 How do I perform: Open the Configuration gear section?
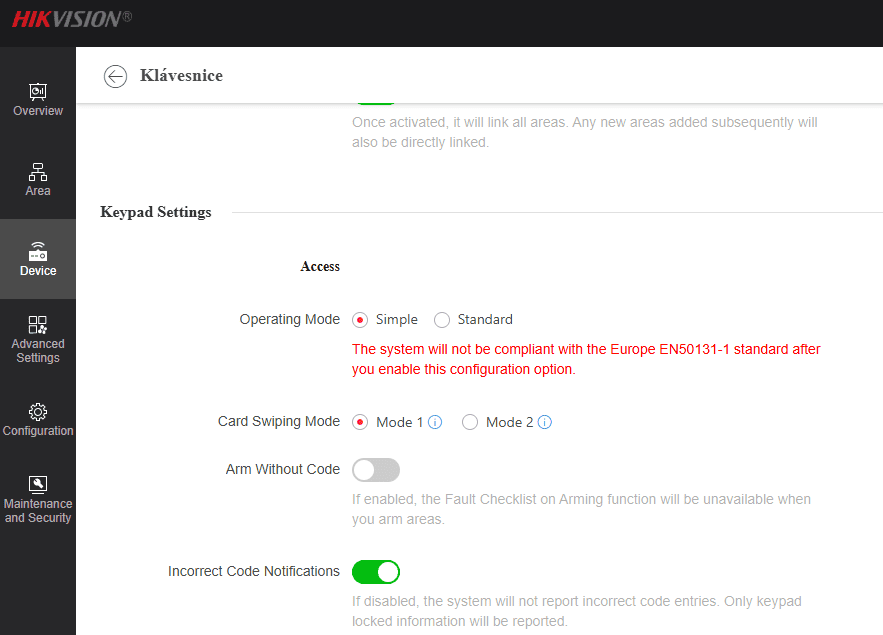[x=38, y=419]
